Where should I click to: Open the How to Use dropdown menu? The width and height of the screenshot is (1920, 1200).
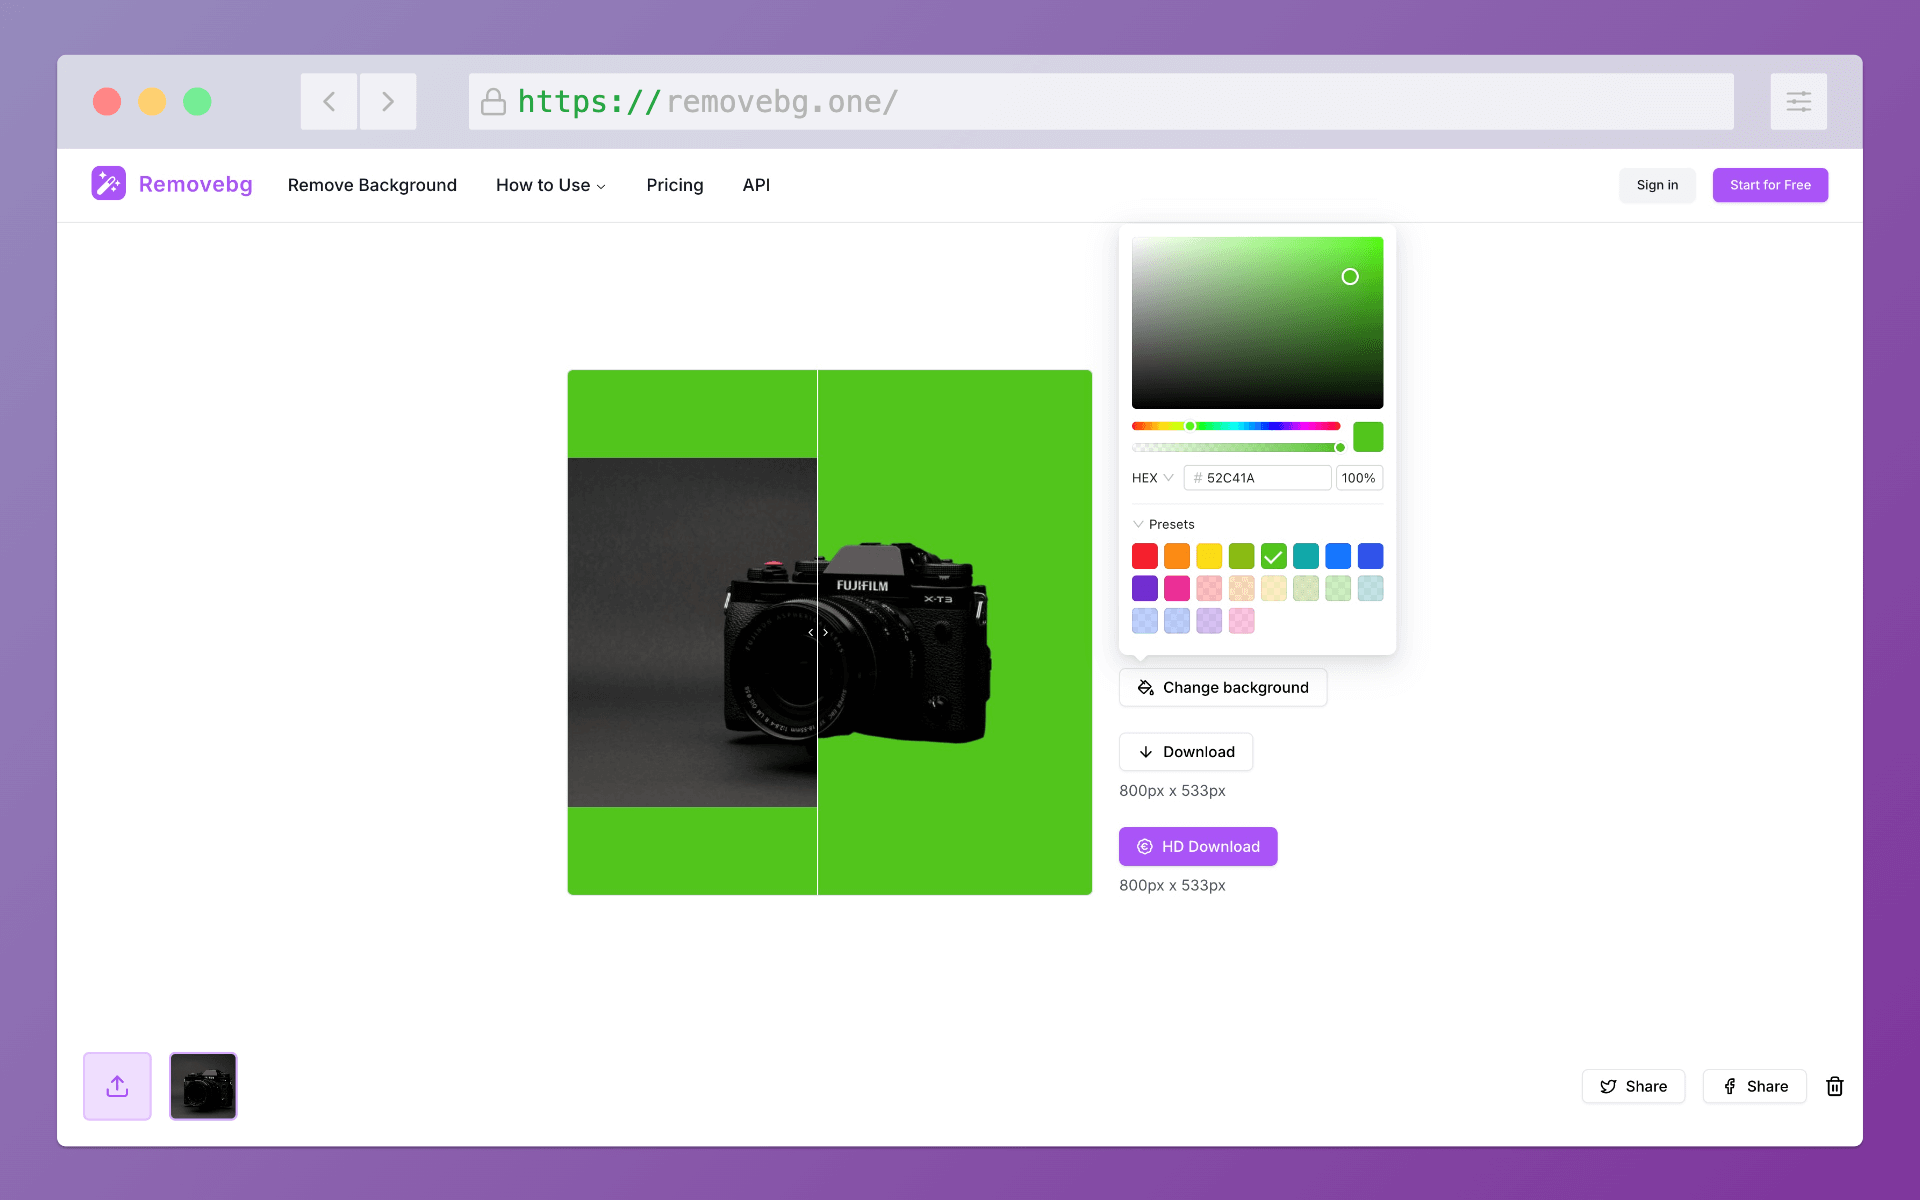point(550,184)
